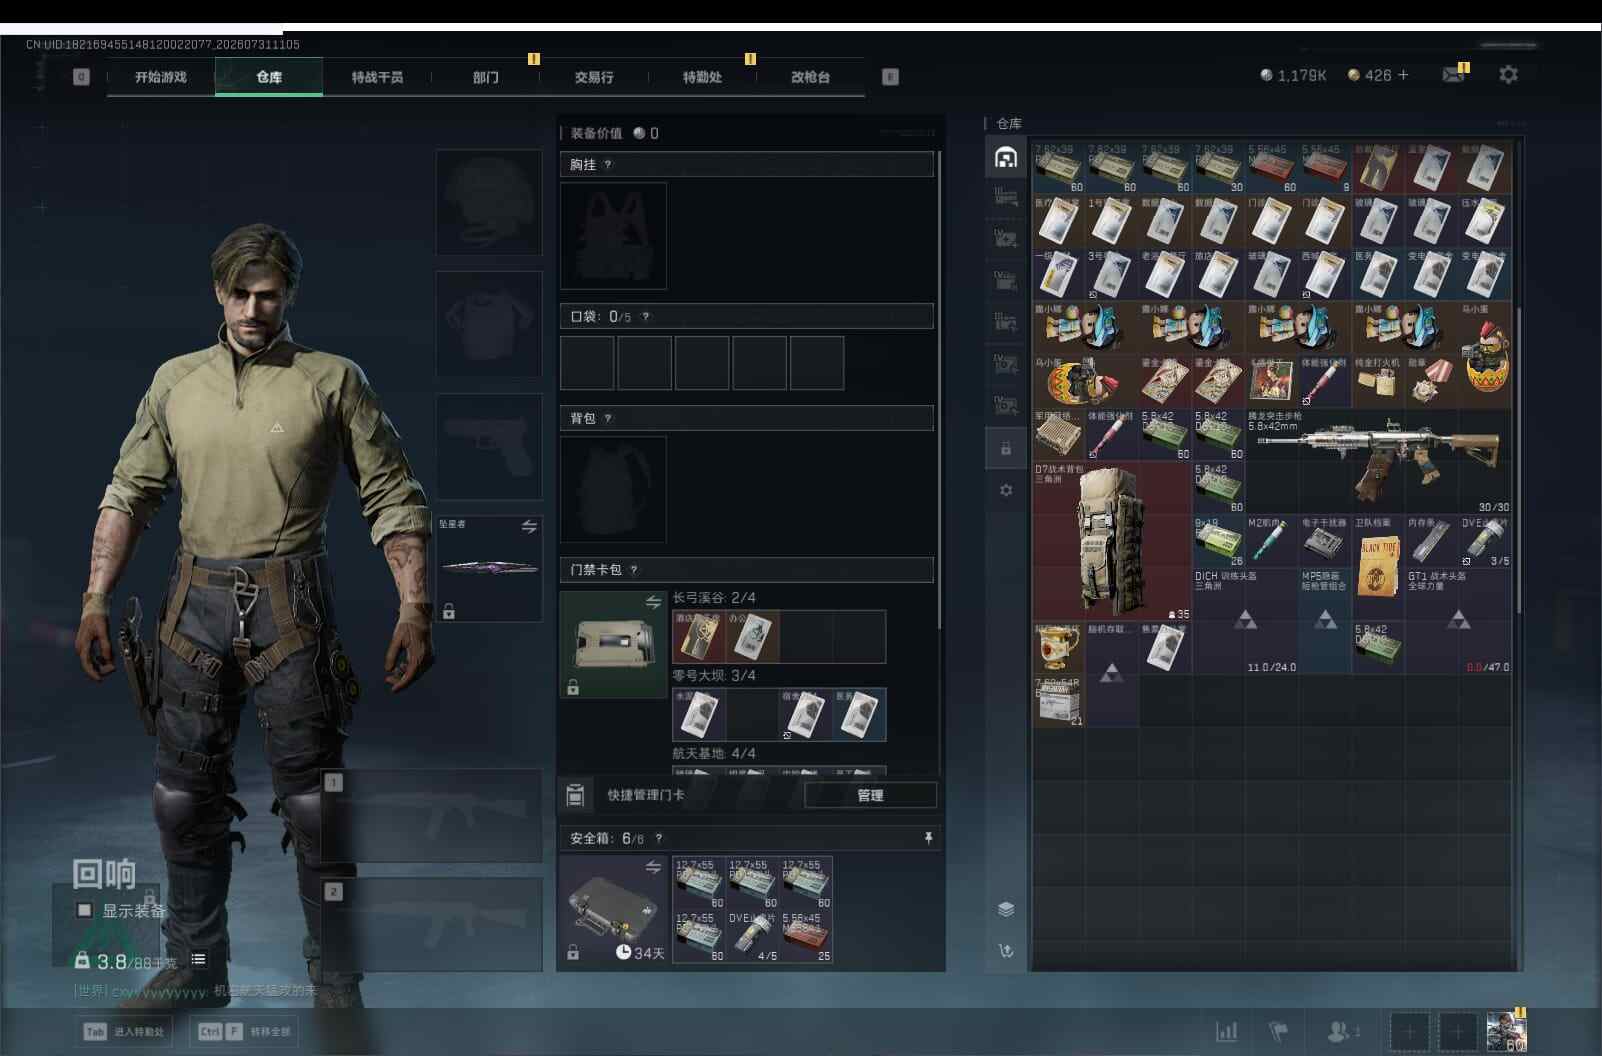The height and width of the screenshot is (1056, 1602).
Task: Click the empty chest rig slot
Action: coord(613,236)
